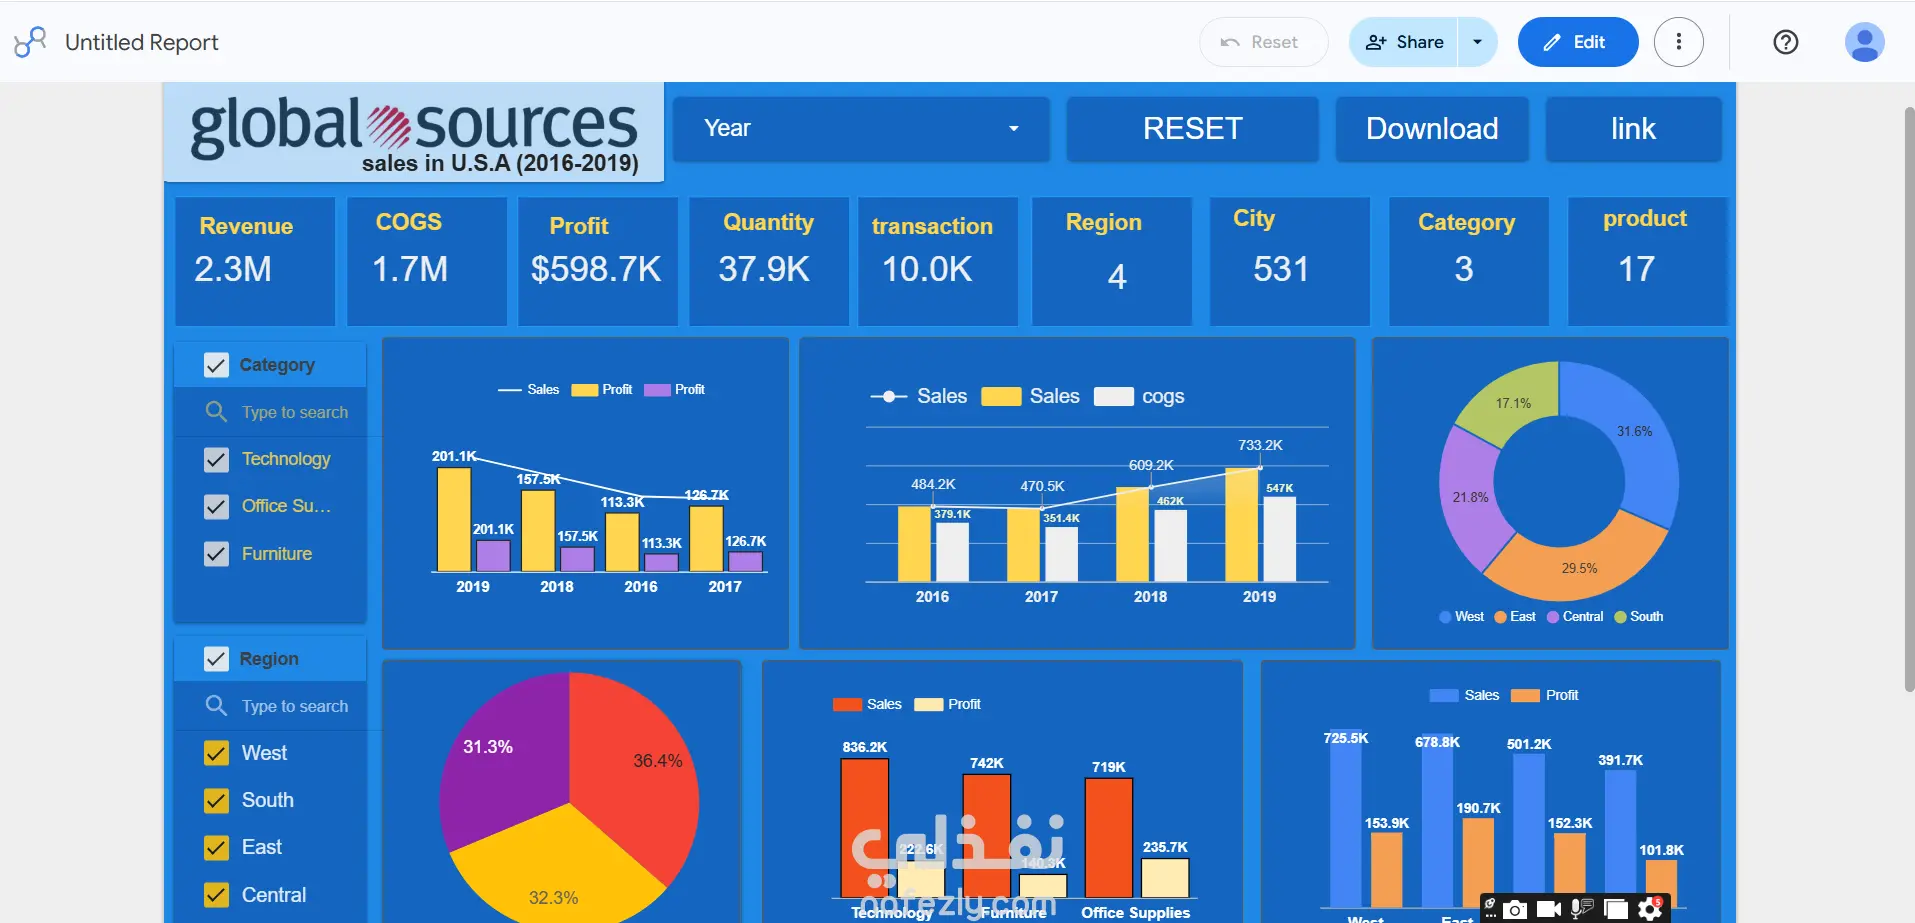Select the Revenue 2.3M scorecard
Viewport: 1915px width, 923px height.
pyautogui.click(x=255, y=261)
